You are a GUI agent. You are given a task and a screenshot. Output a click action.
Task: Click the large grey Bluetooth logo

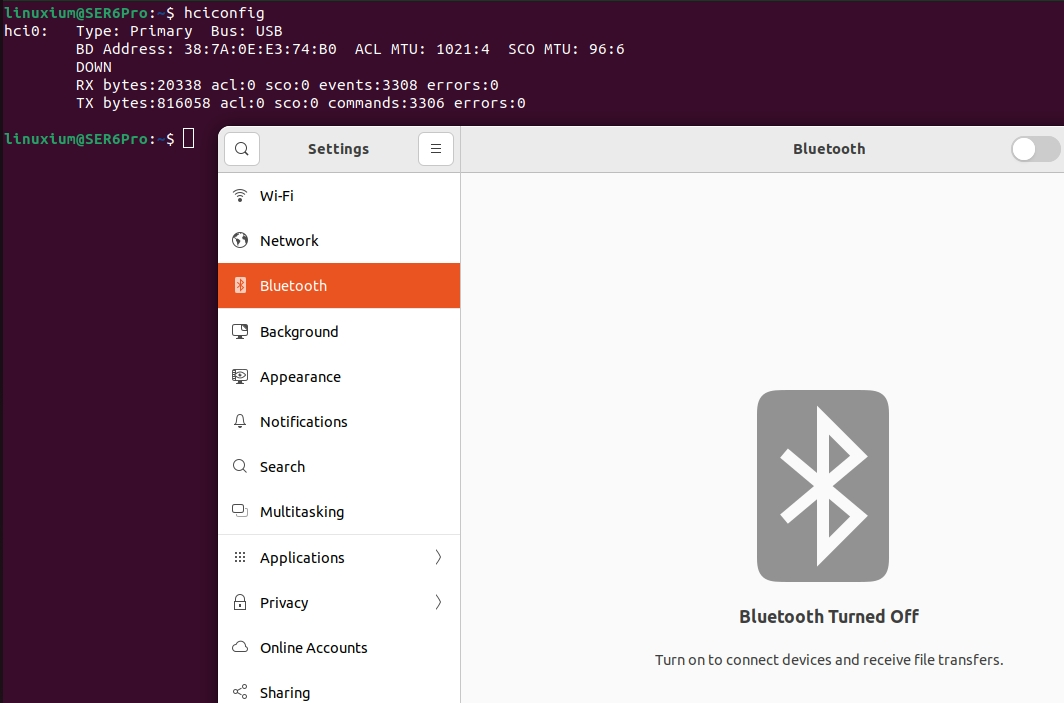point(822,486)
